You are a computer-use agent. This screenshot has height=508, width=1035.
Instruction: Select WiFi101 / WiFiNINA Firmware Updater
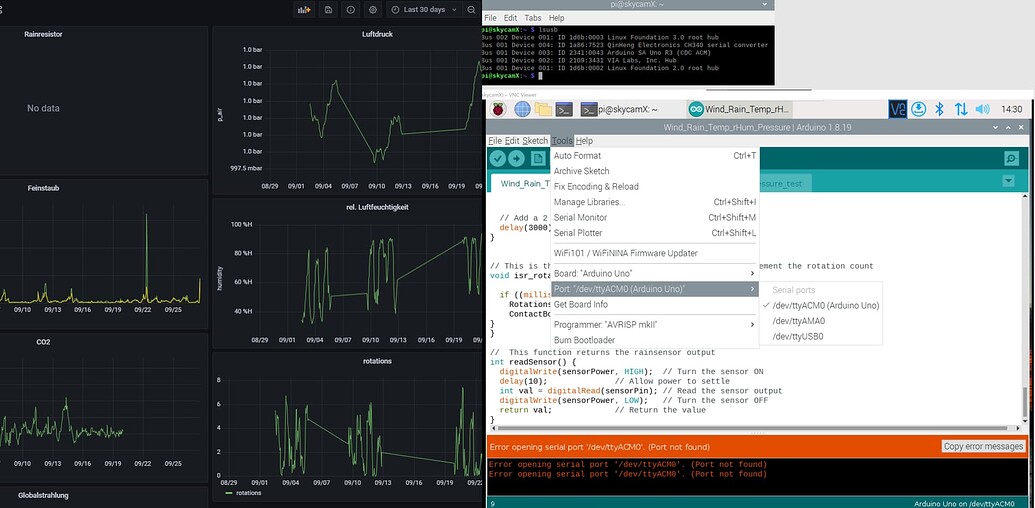654,253
